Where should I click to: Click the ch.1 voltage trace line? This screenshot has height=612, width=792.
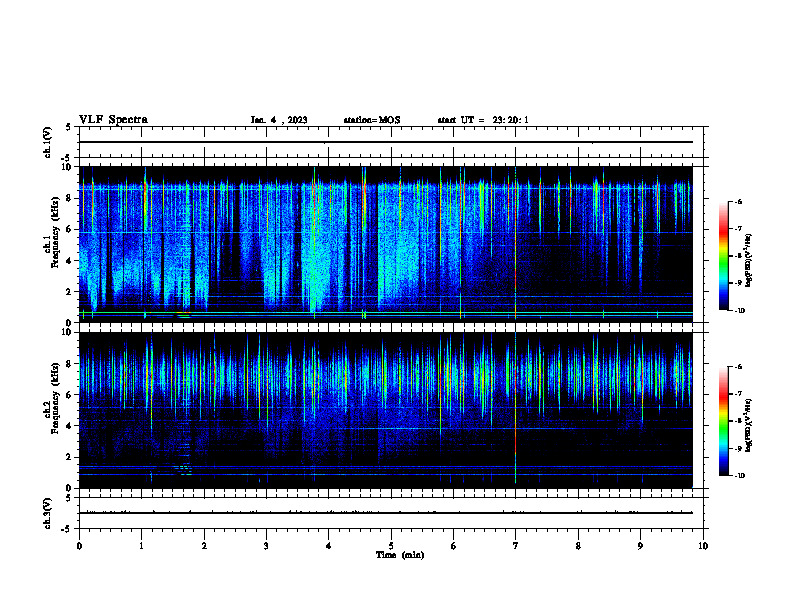(x=385, y=142)
